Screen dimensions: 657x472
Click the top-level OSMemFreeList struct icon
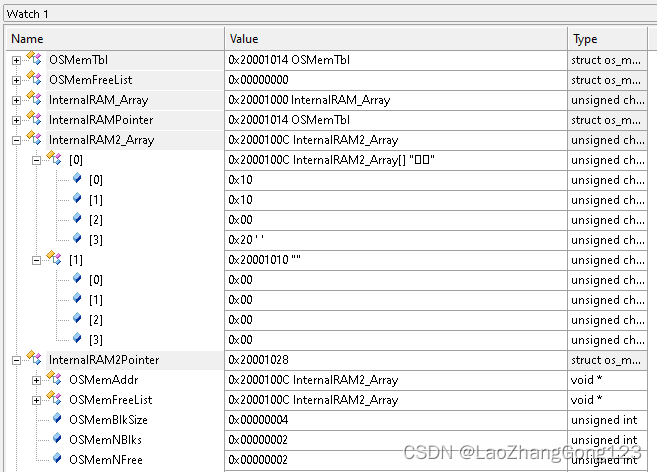click(34, 78)
